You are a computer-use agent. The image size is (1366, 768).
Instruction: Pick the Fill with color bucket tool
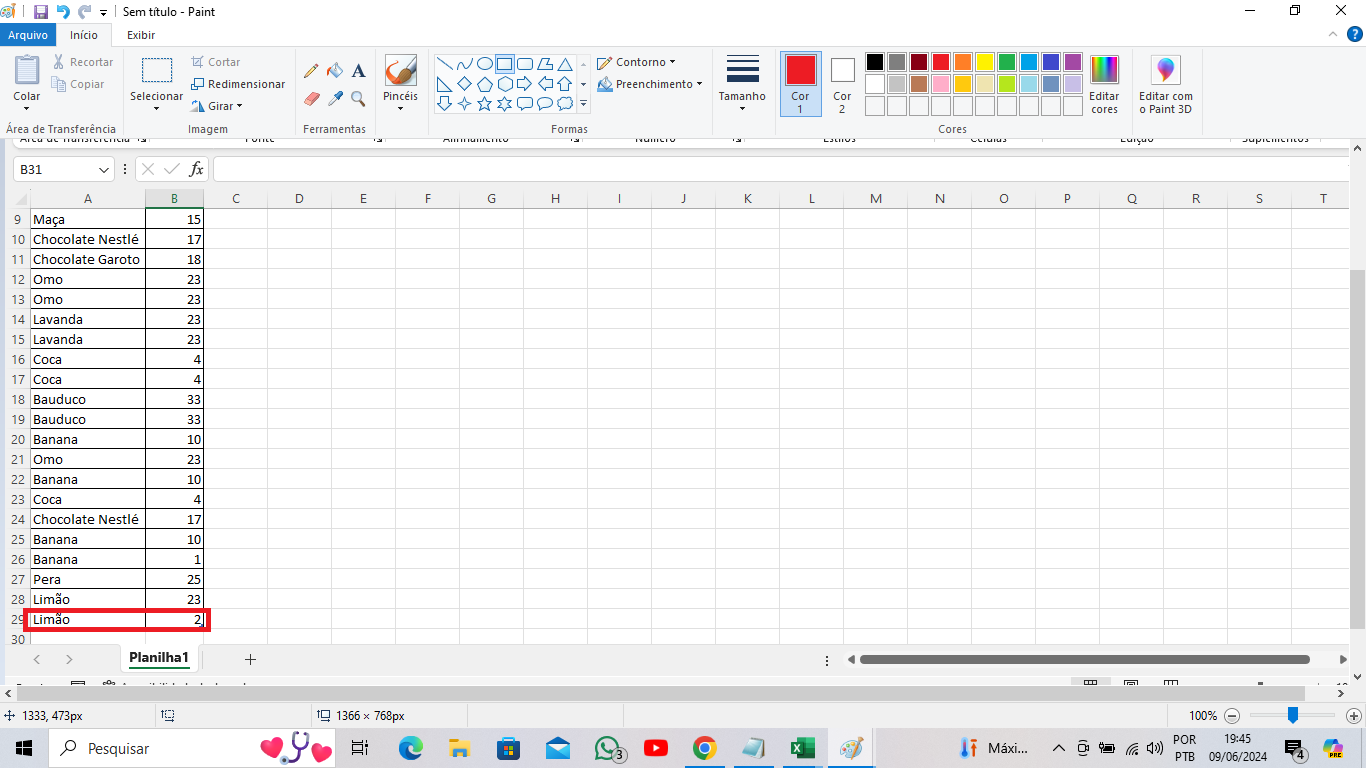tap(335, 71)
